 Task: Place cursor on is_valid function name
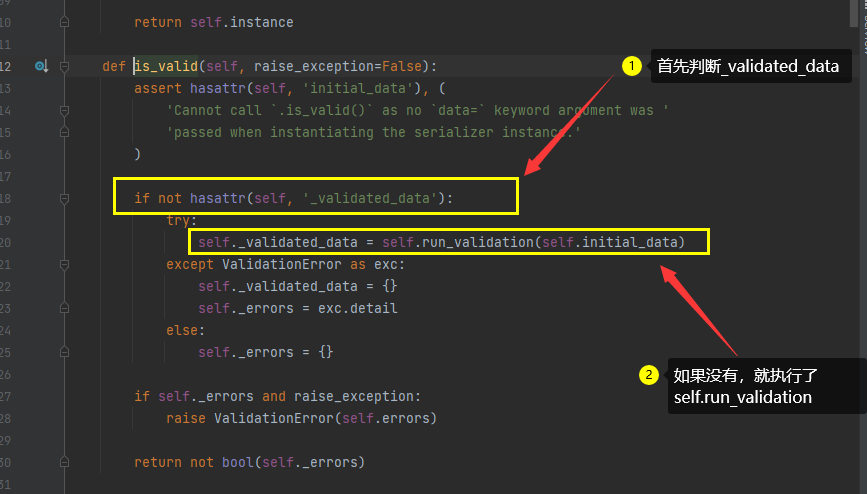point(166,66)
